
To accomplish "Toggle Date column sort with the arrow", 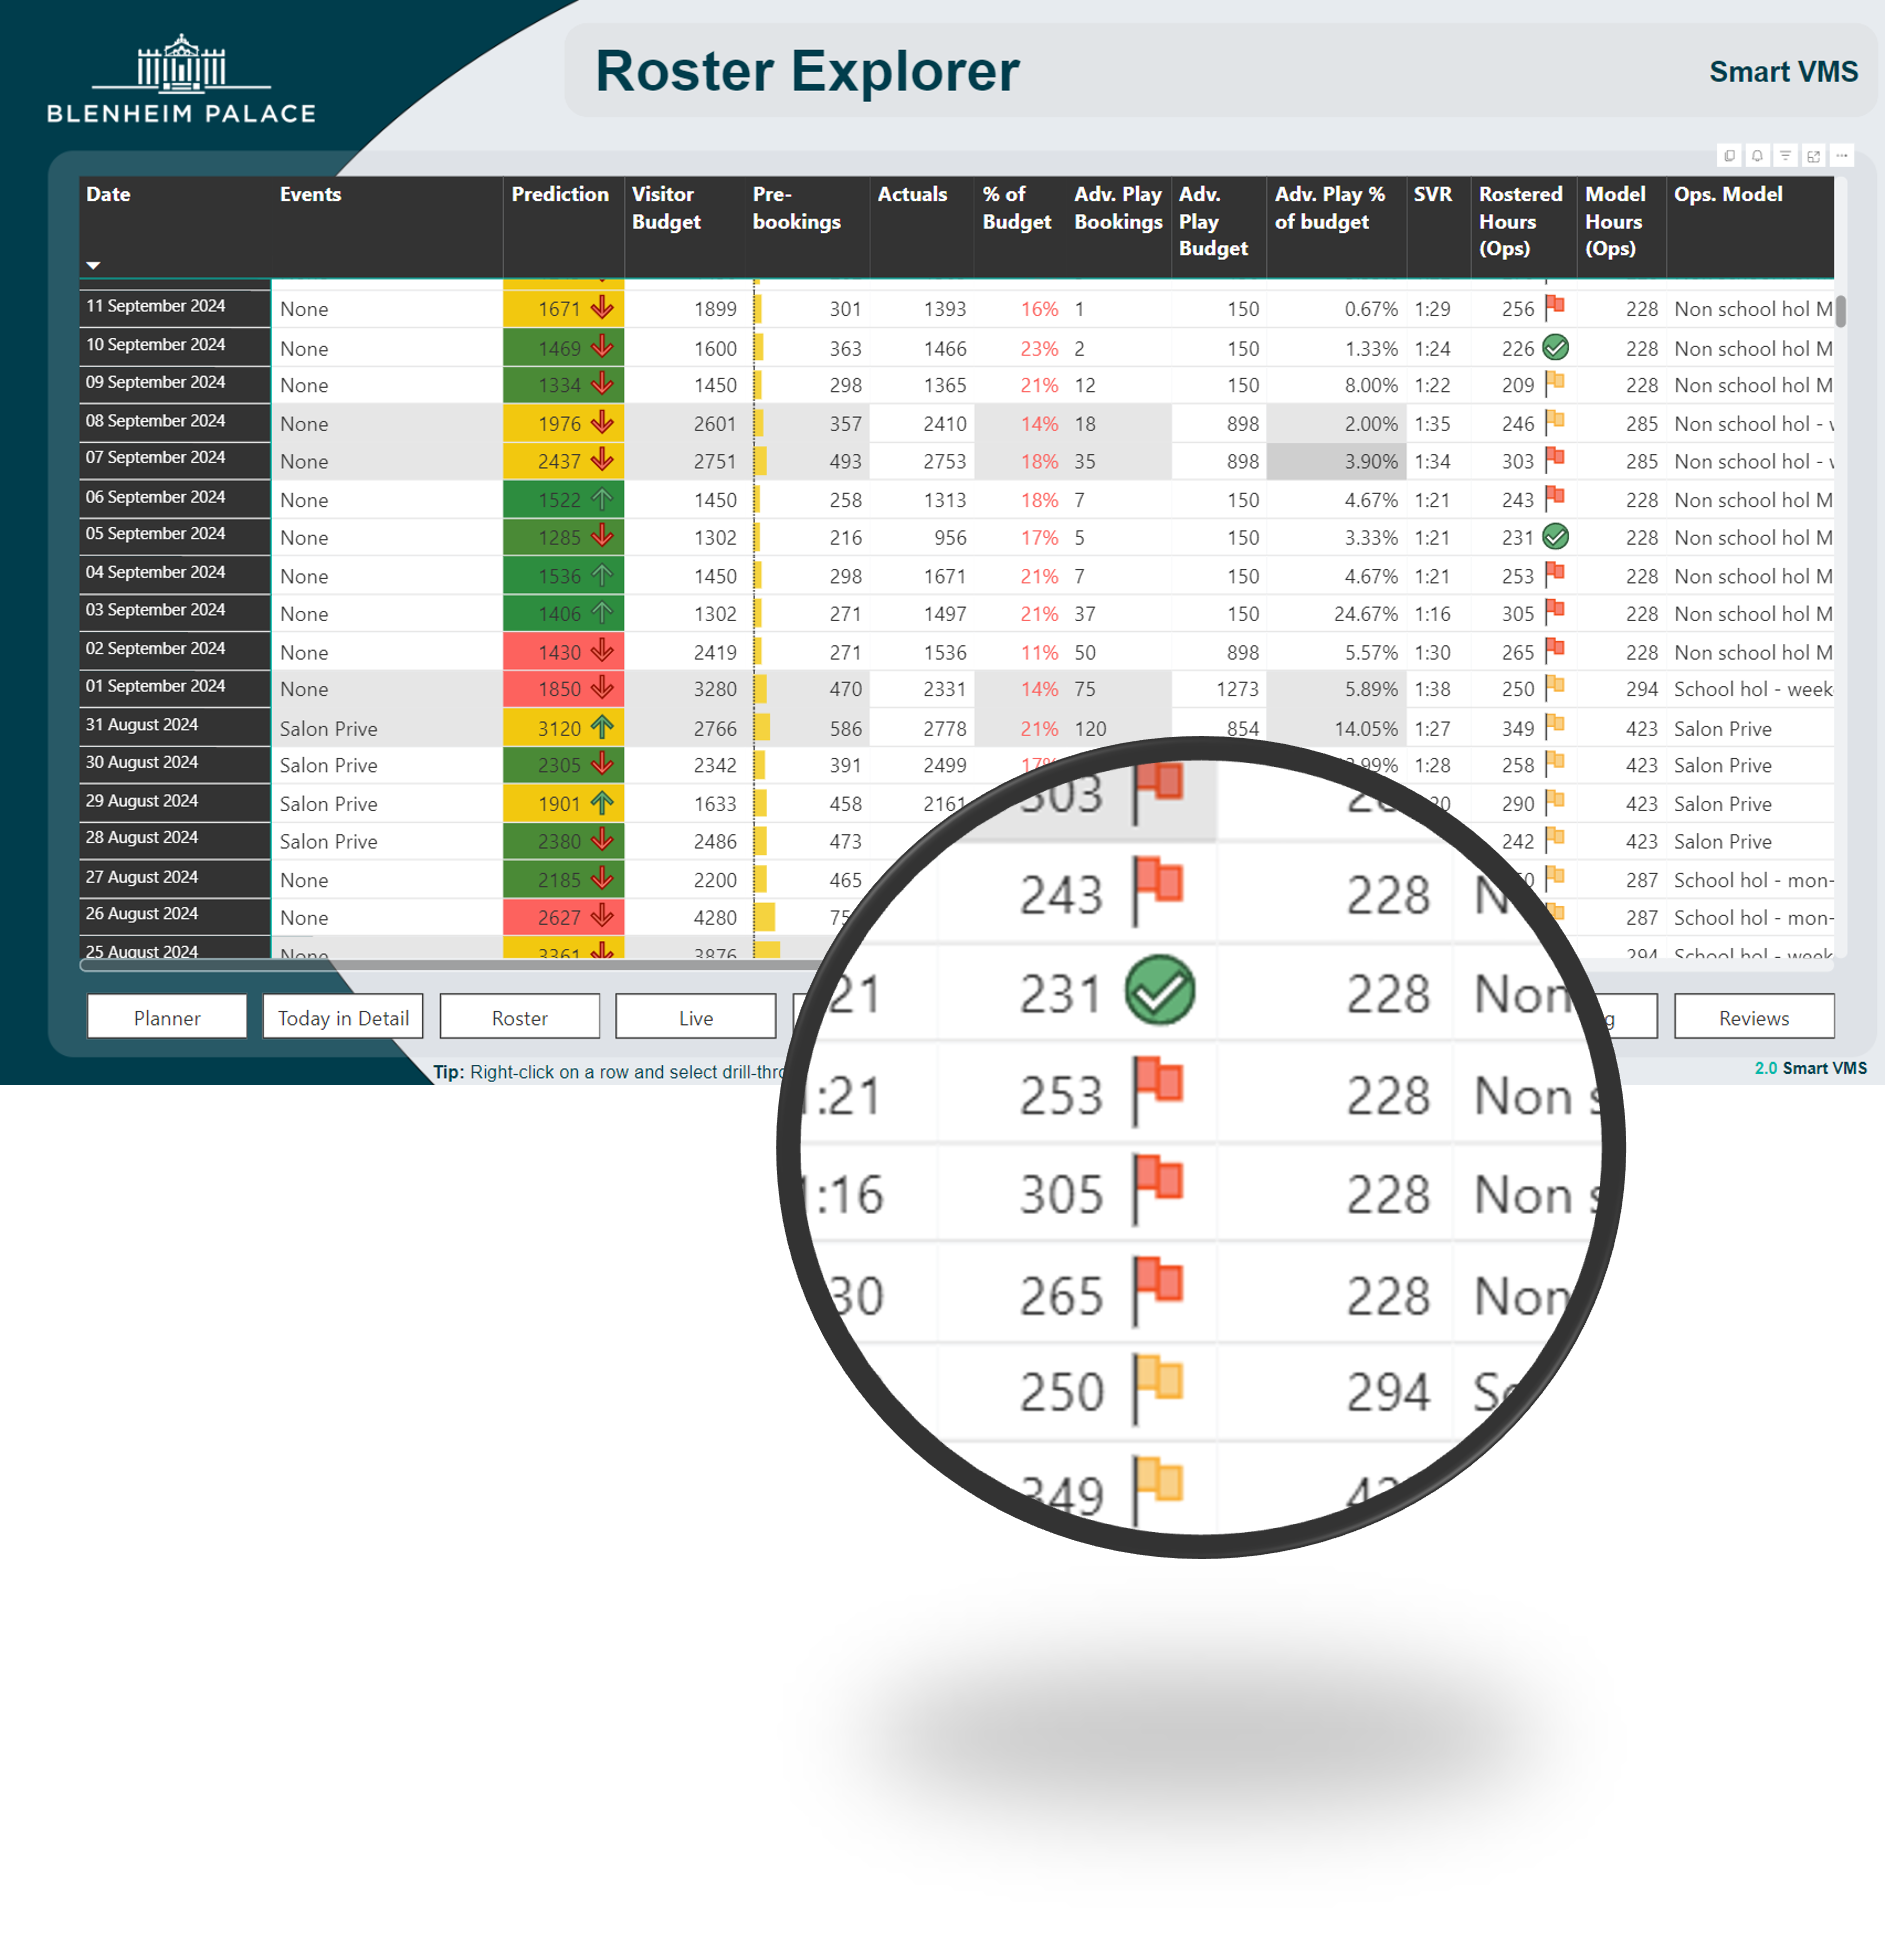I will 93,265.
